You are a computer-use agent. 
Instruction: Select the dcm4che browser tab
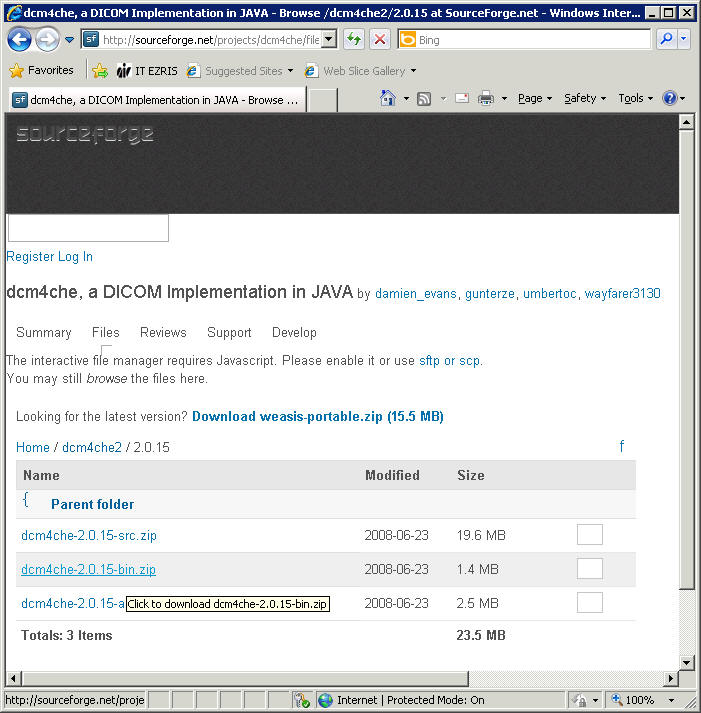[157, 100]
